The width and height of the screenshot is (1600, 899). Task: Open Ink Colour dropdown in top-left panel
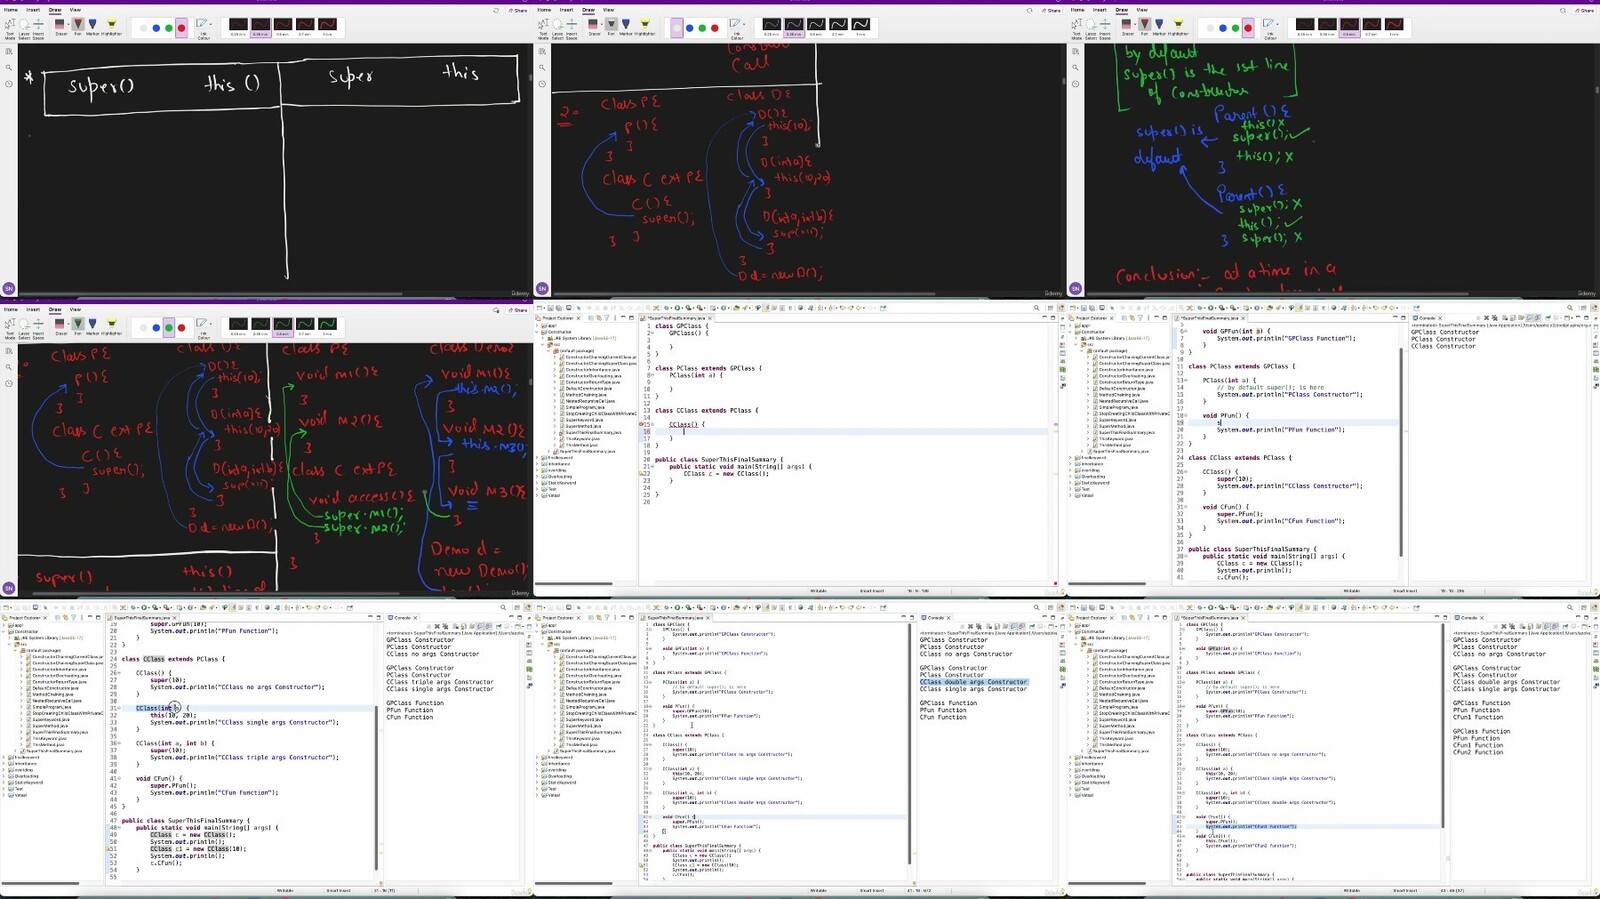click(x=203, y=28)
